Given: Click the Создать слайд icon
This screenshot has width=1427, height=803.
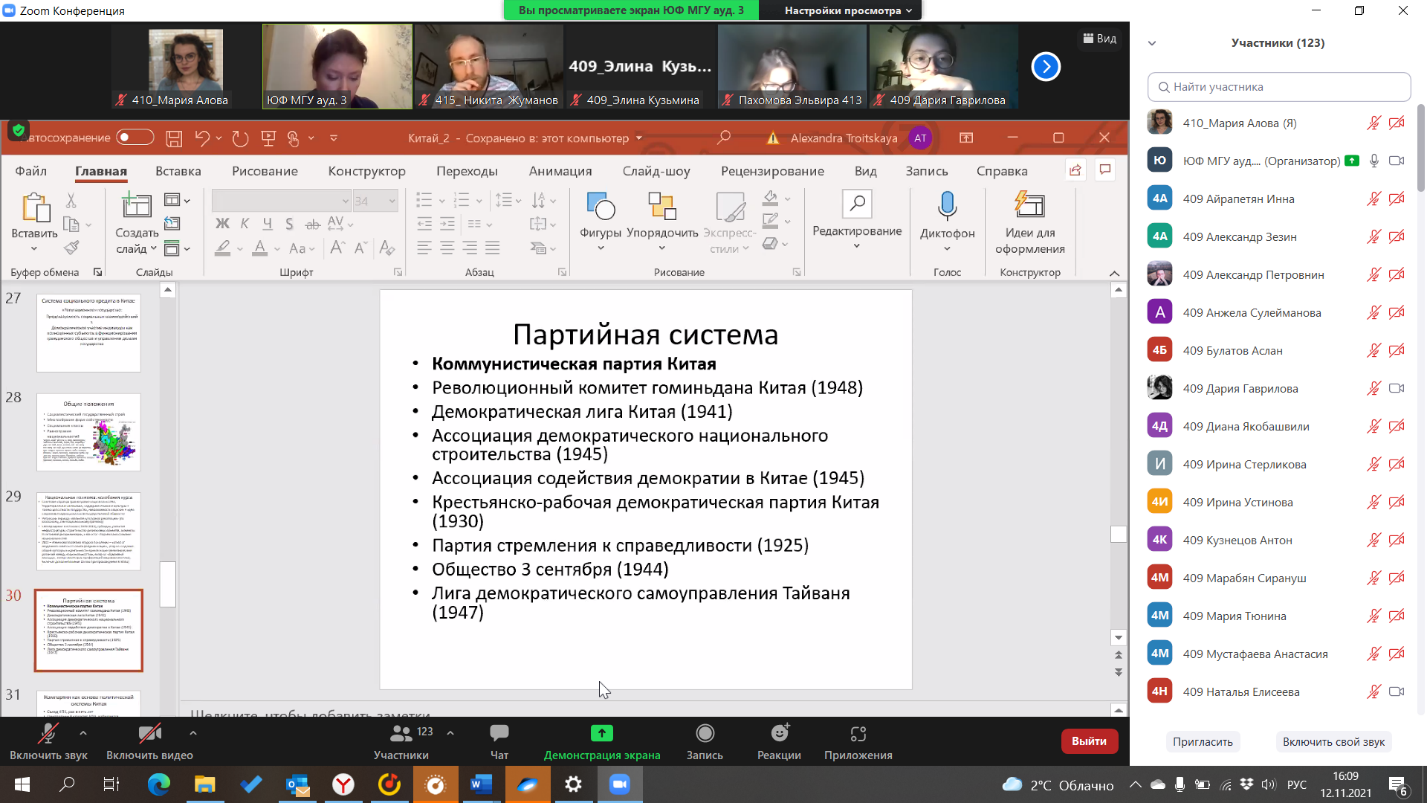Looking at the screenshot, I should click(136, 207).
